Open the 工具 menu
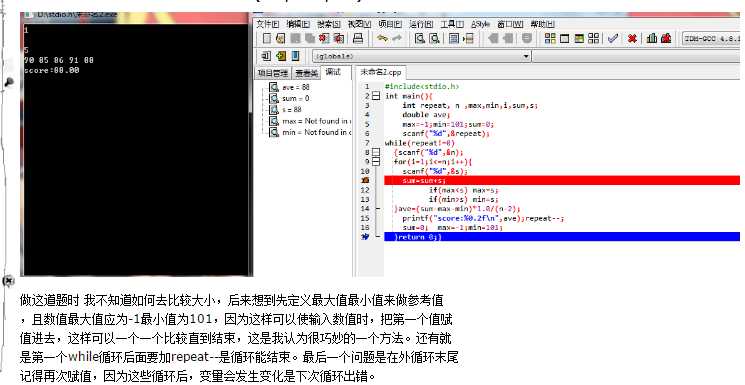 [x=452, y=24]
